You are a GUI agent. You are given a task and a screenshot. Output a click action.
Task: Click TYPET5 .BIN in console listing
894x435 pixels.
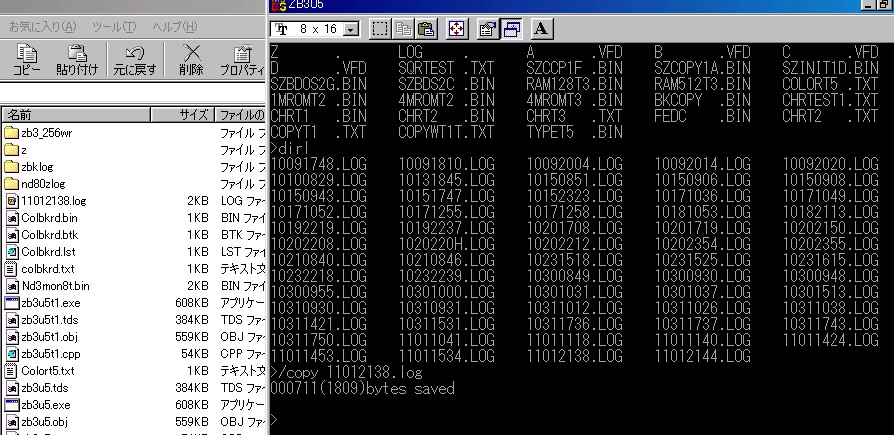[575, 132]
